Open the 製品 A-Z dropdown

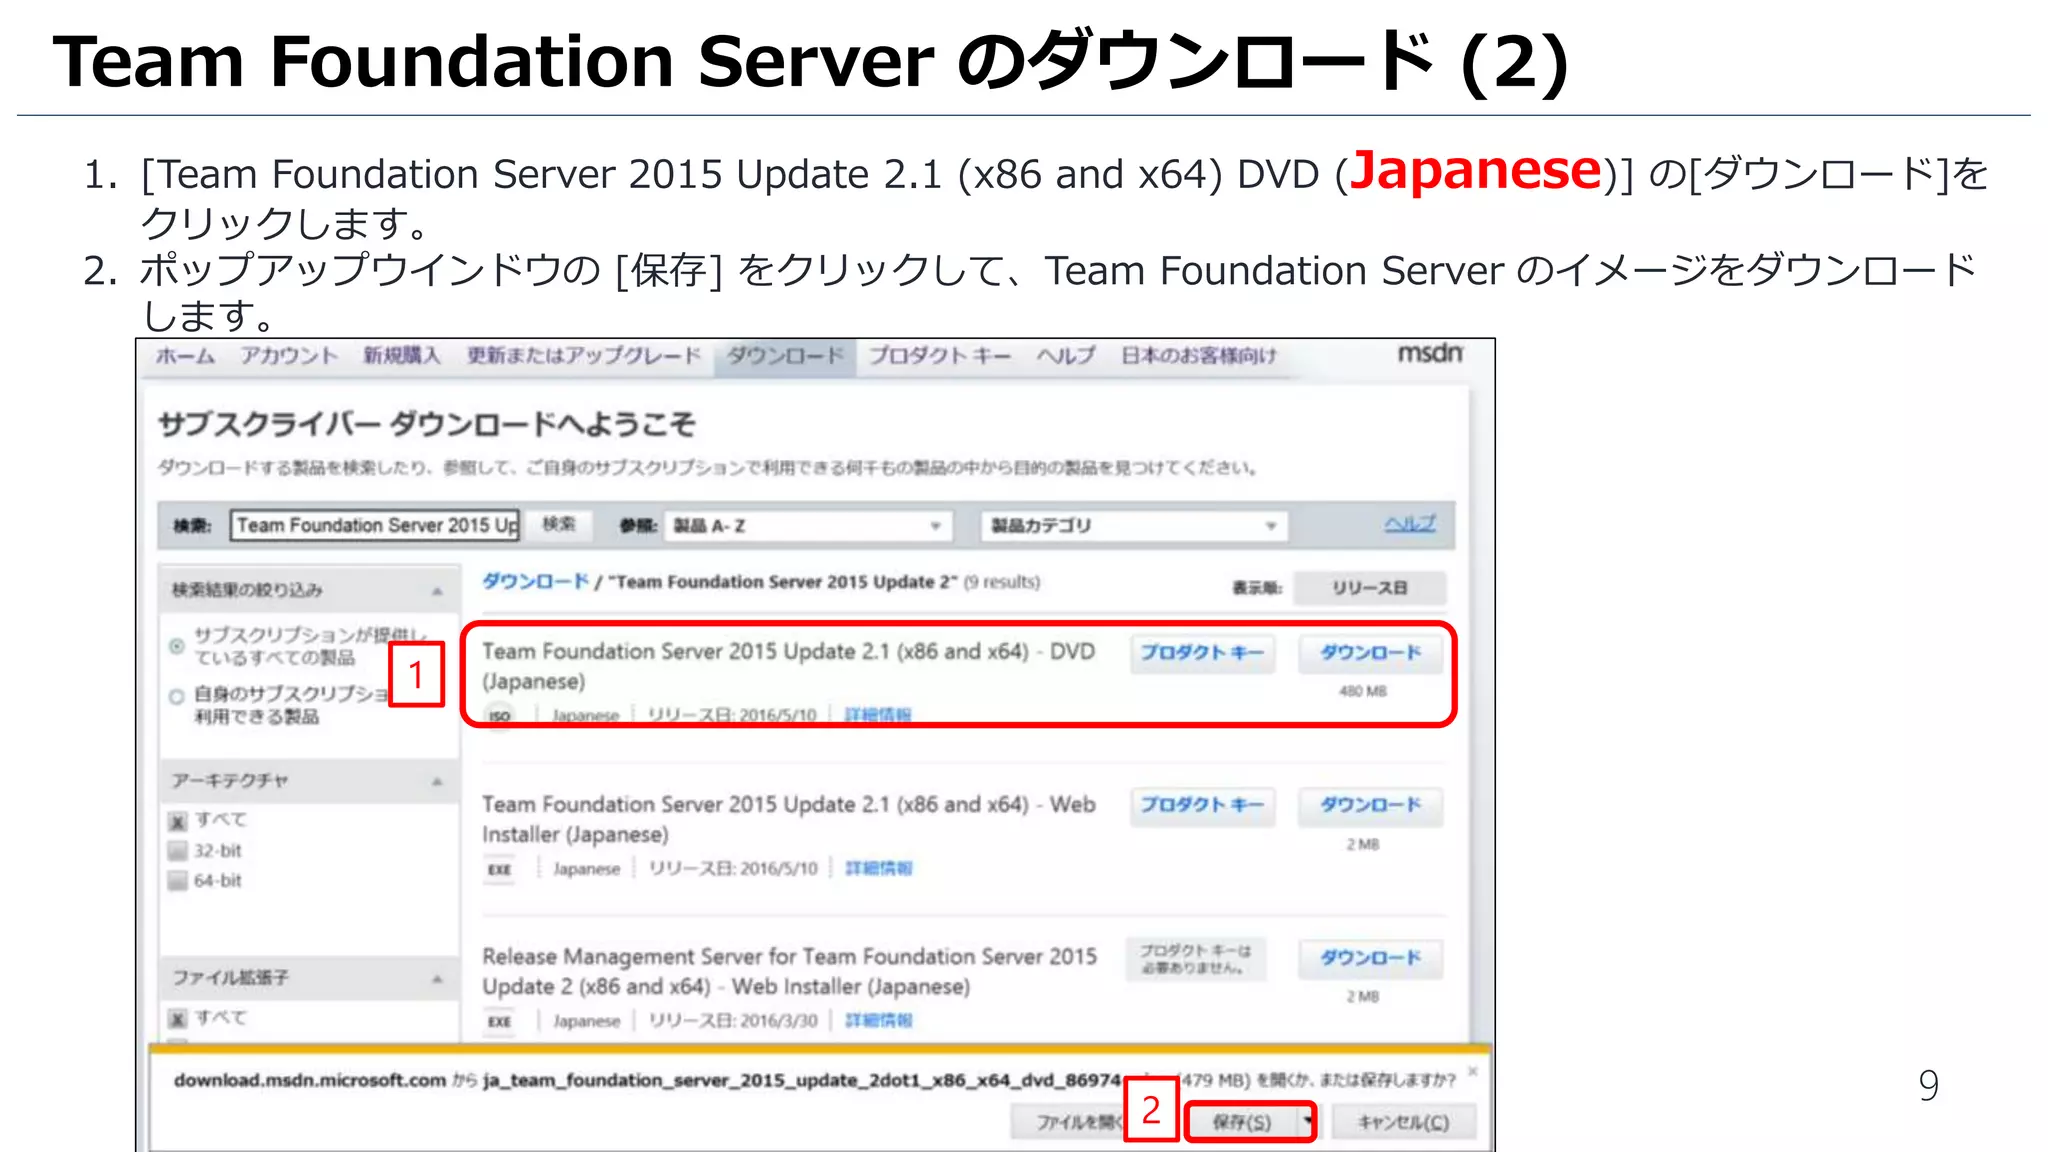pos(808,526)
